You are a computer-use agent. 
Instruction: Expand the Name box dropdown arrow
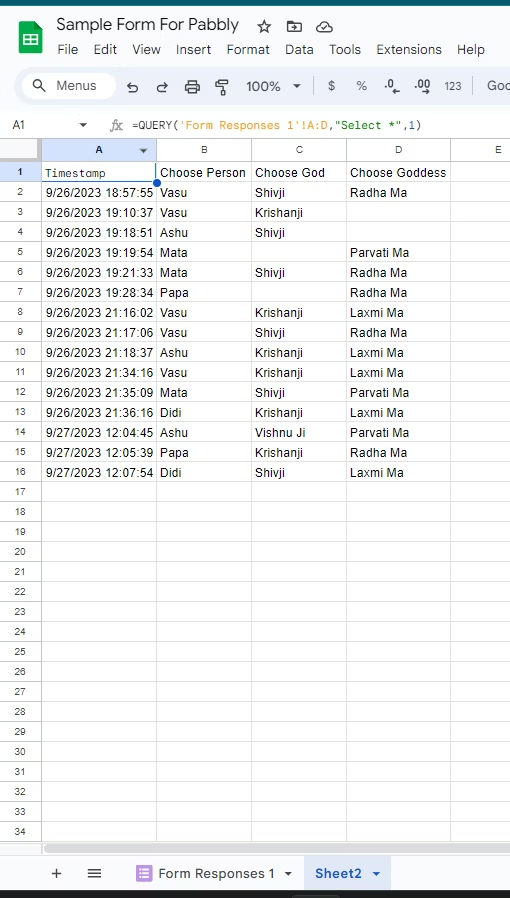[x=83, y=125]
